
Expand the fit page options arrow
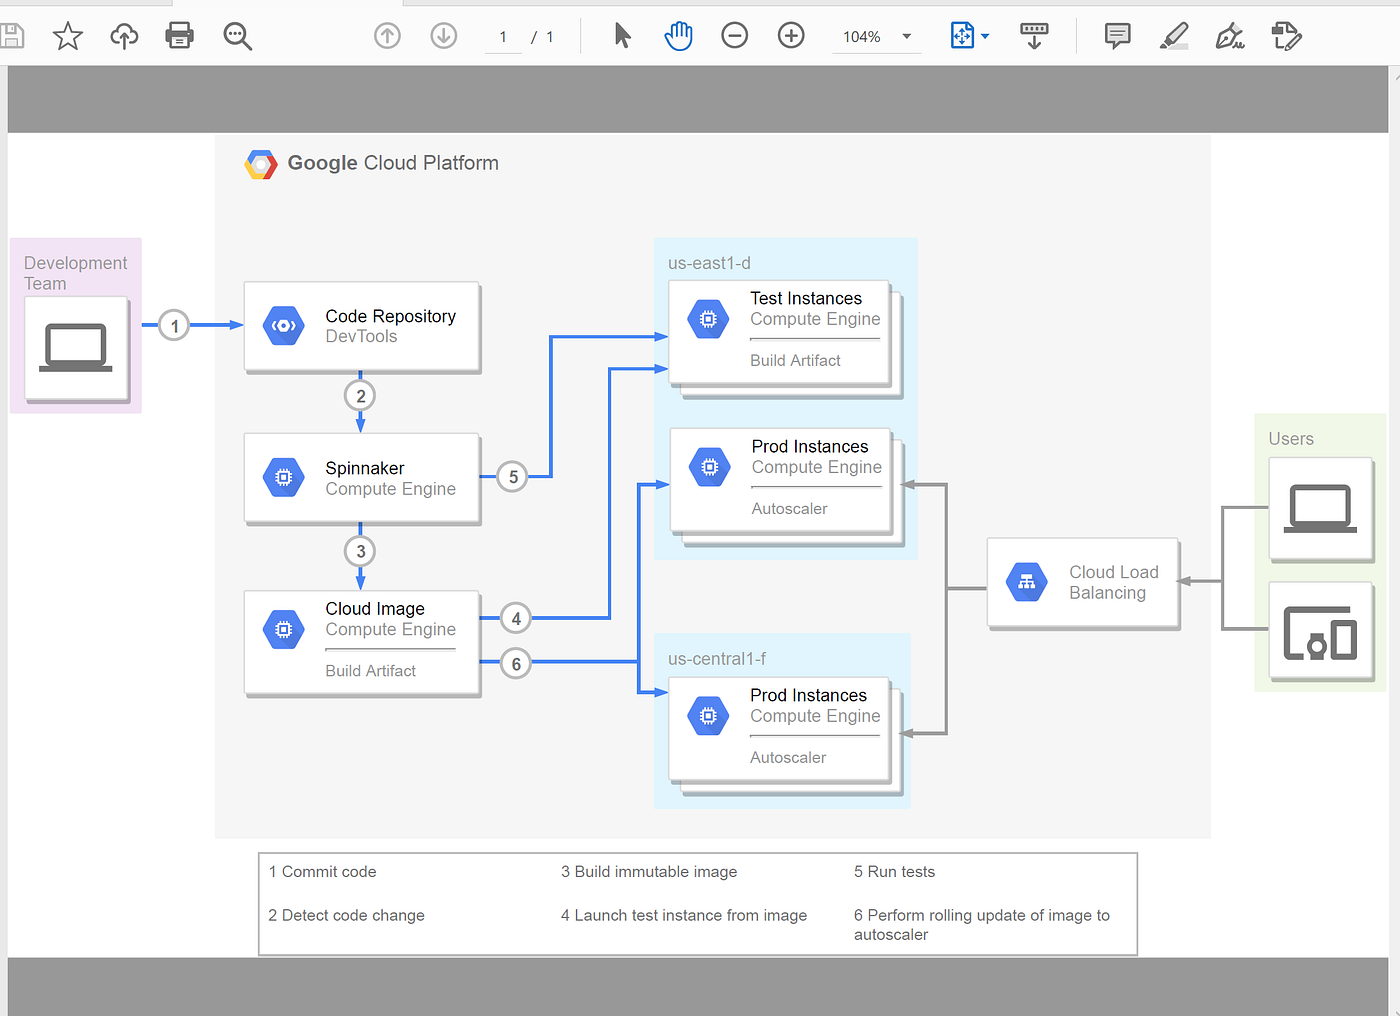pyautogui.click(x=985, y=37)
